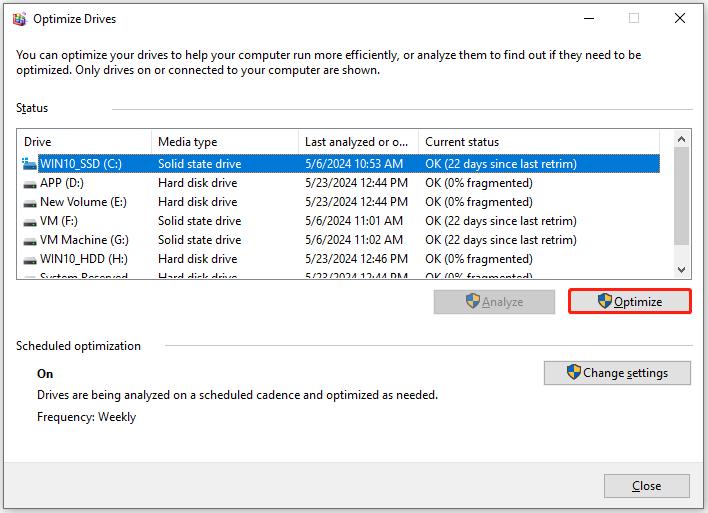Click the VM Machine (G:) drive icon
708x513 pixels.
click(30, 241)
